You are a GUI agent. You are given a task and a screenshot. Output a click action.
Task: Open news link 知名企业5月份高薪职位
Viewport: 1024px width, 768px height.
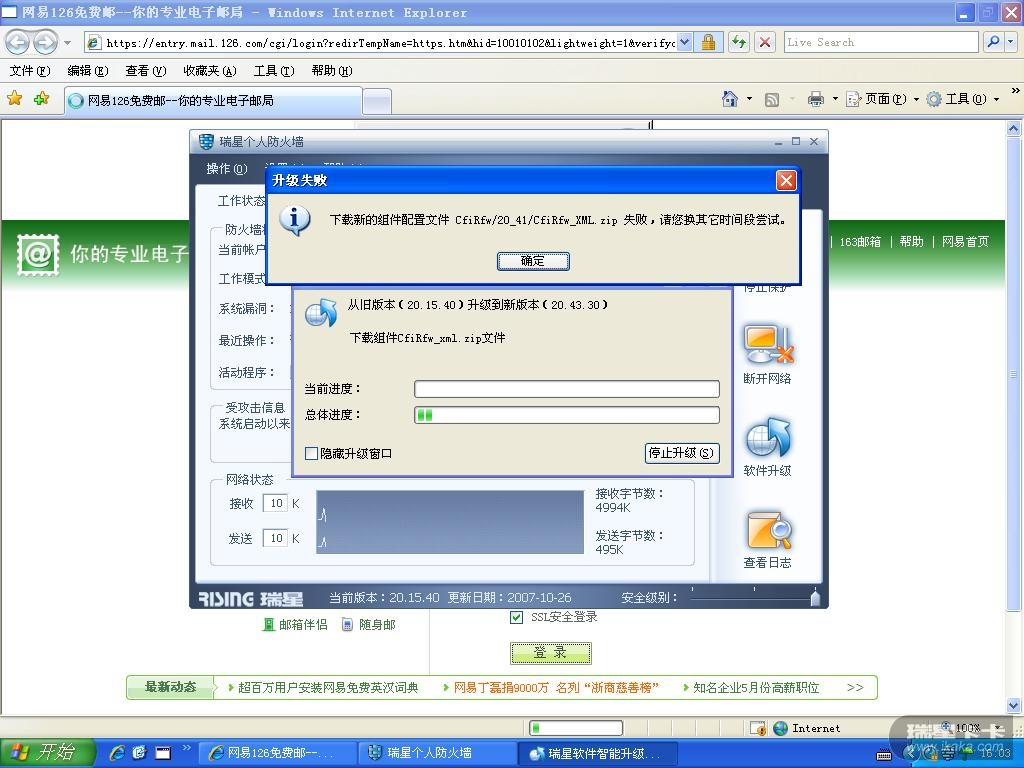tap(756, 688)
